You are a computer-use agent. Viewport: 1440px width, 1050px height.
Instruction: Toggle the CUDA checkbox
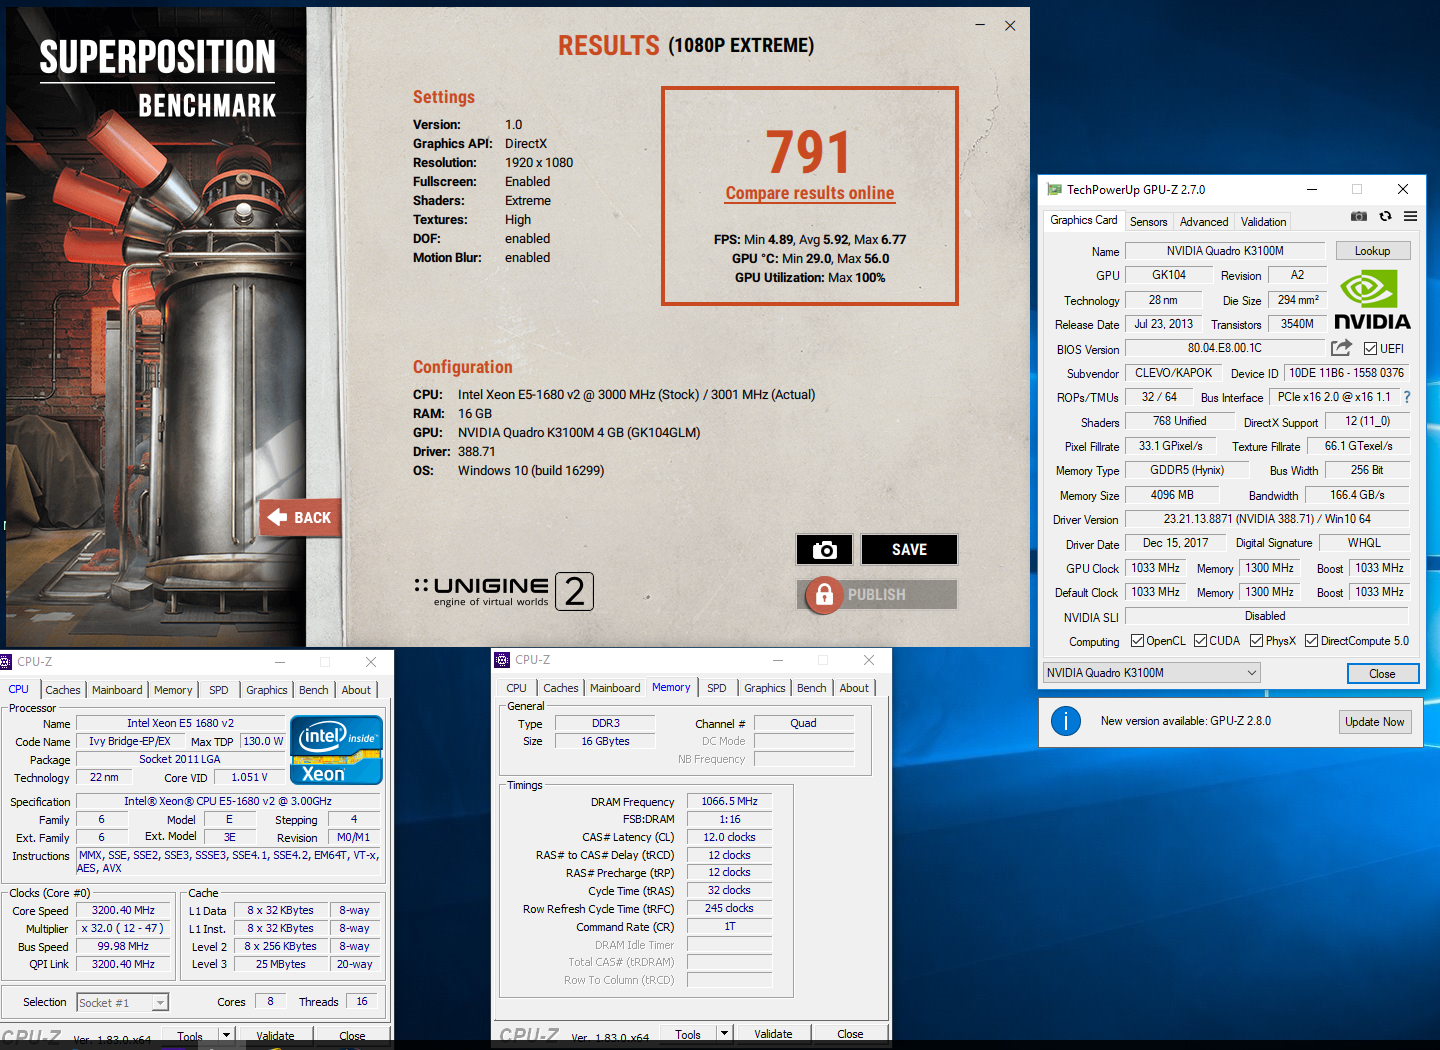1200,641
